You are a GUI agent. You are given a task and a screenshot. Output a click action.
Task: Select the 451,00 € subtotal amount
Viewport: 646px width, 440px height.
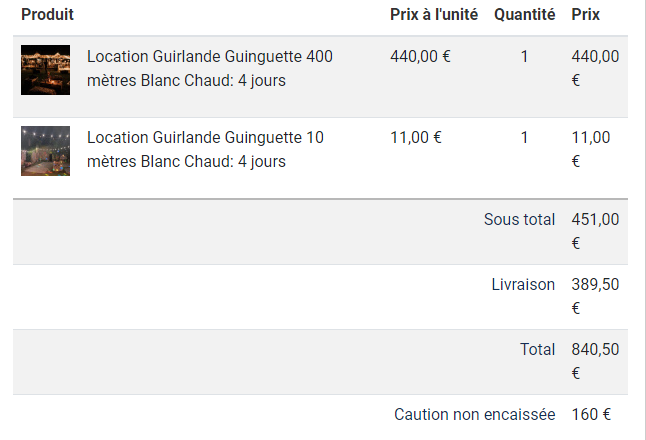coord(595,230)
